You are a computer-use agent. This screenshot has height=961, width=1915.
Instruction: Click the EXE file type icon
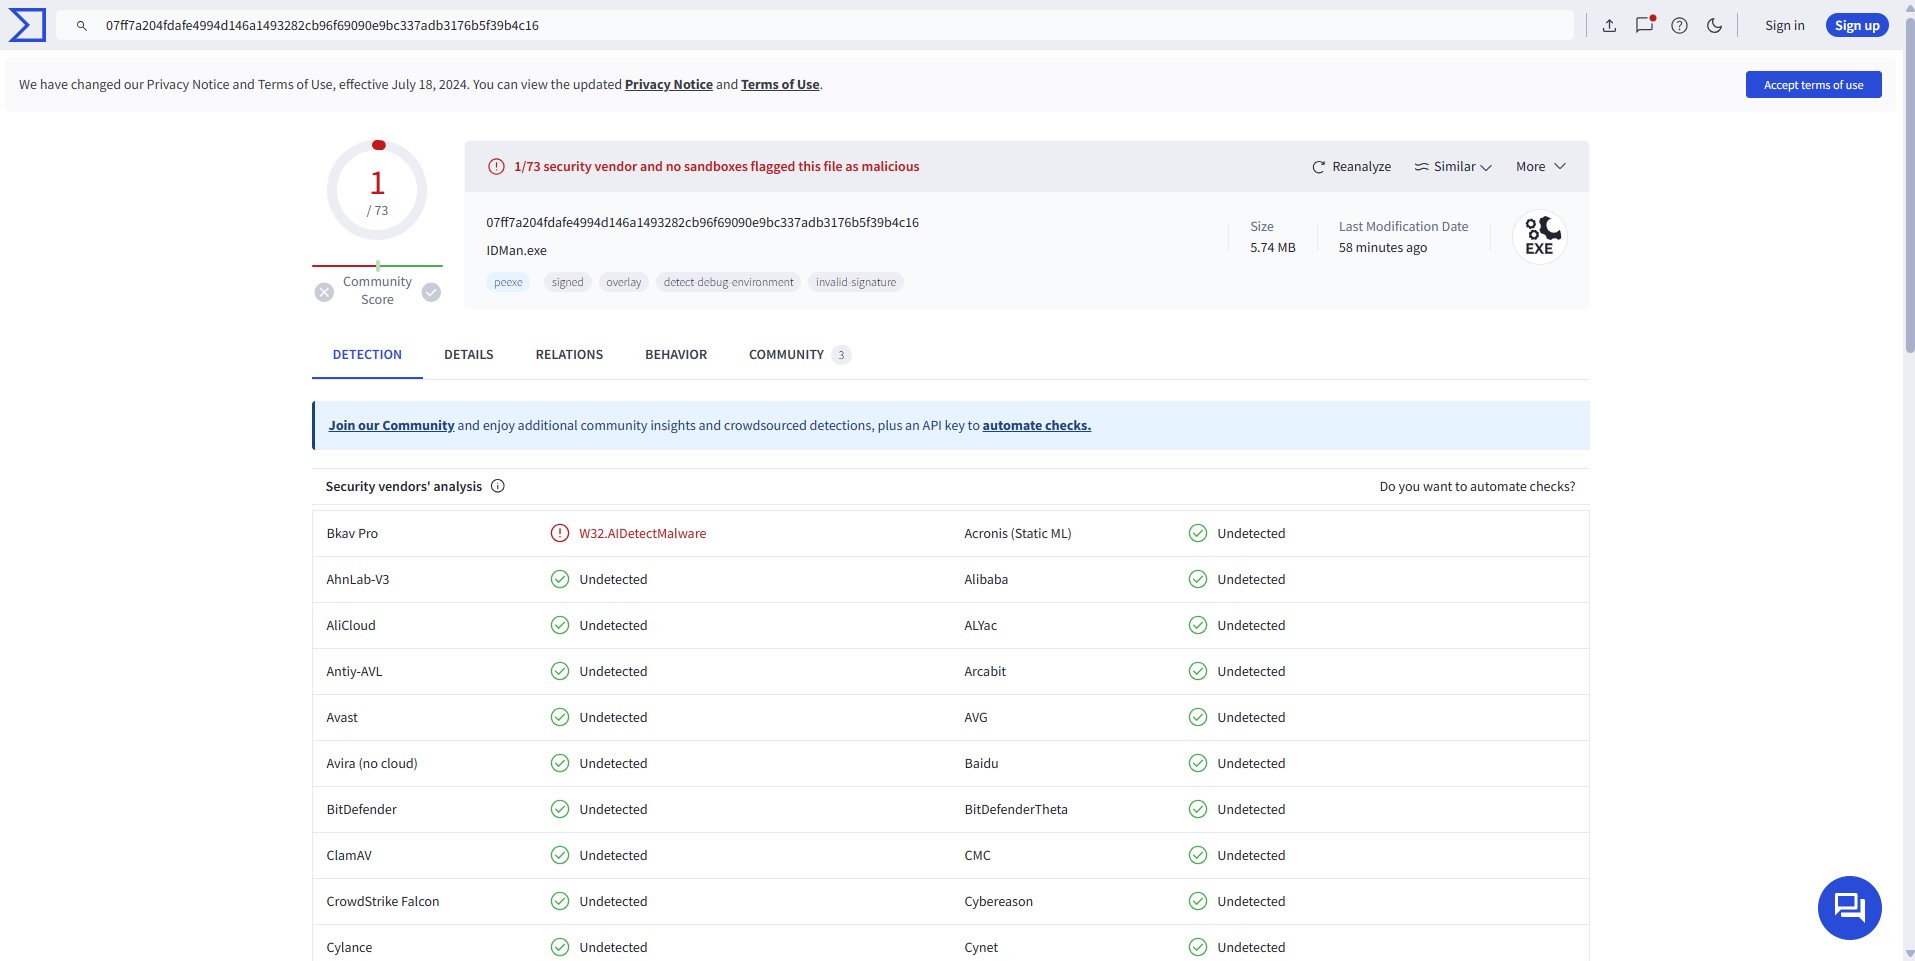pyautogui.click(x=1539, y=237)
